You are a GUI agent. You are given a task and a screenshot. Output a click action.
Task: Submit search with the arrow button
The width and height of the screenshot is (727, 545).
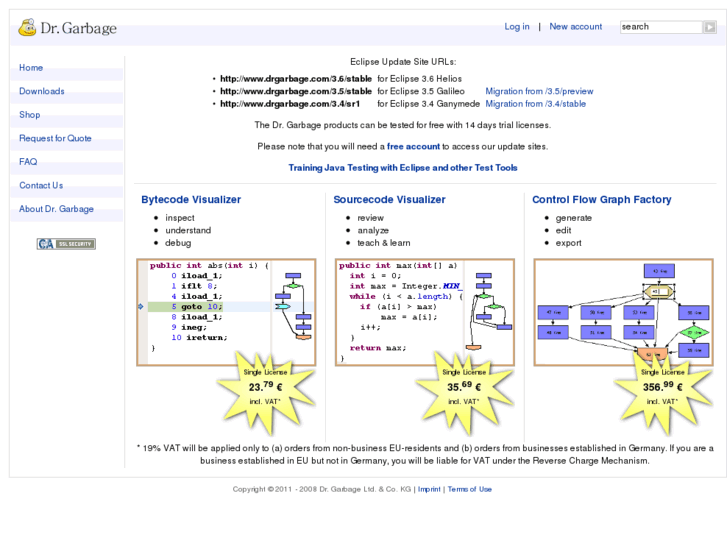tap(709, 27)
